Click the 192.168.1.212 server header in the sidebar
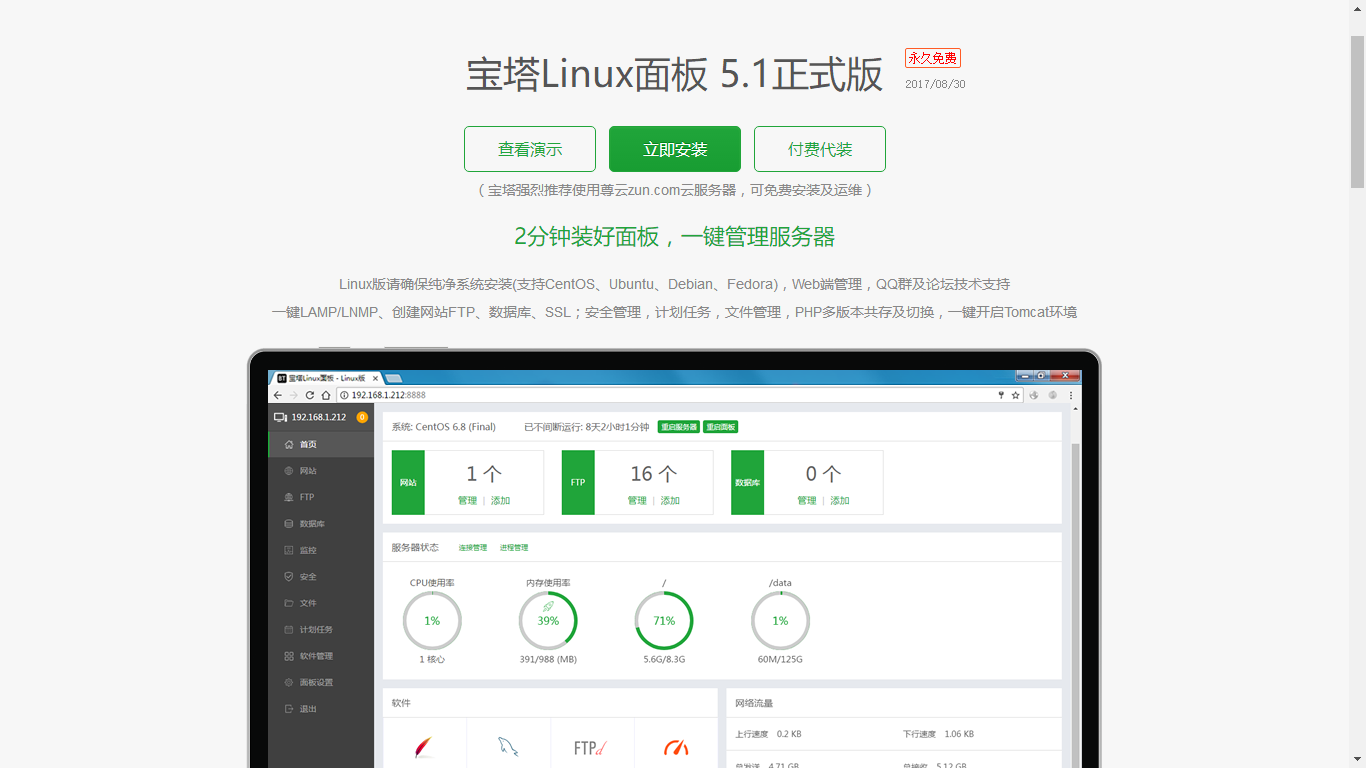The height and width of the screenshot is (768, 1366). pos(320,417)
